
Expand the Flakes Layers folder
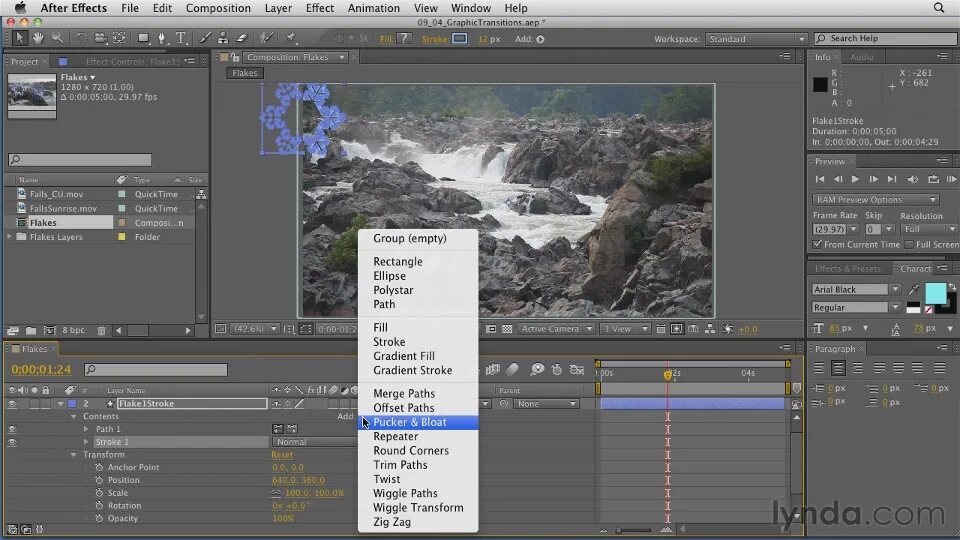tap(10, 237)
